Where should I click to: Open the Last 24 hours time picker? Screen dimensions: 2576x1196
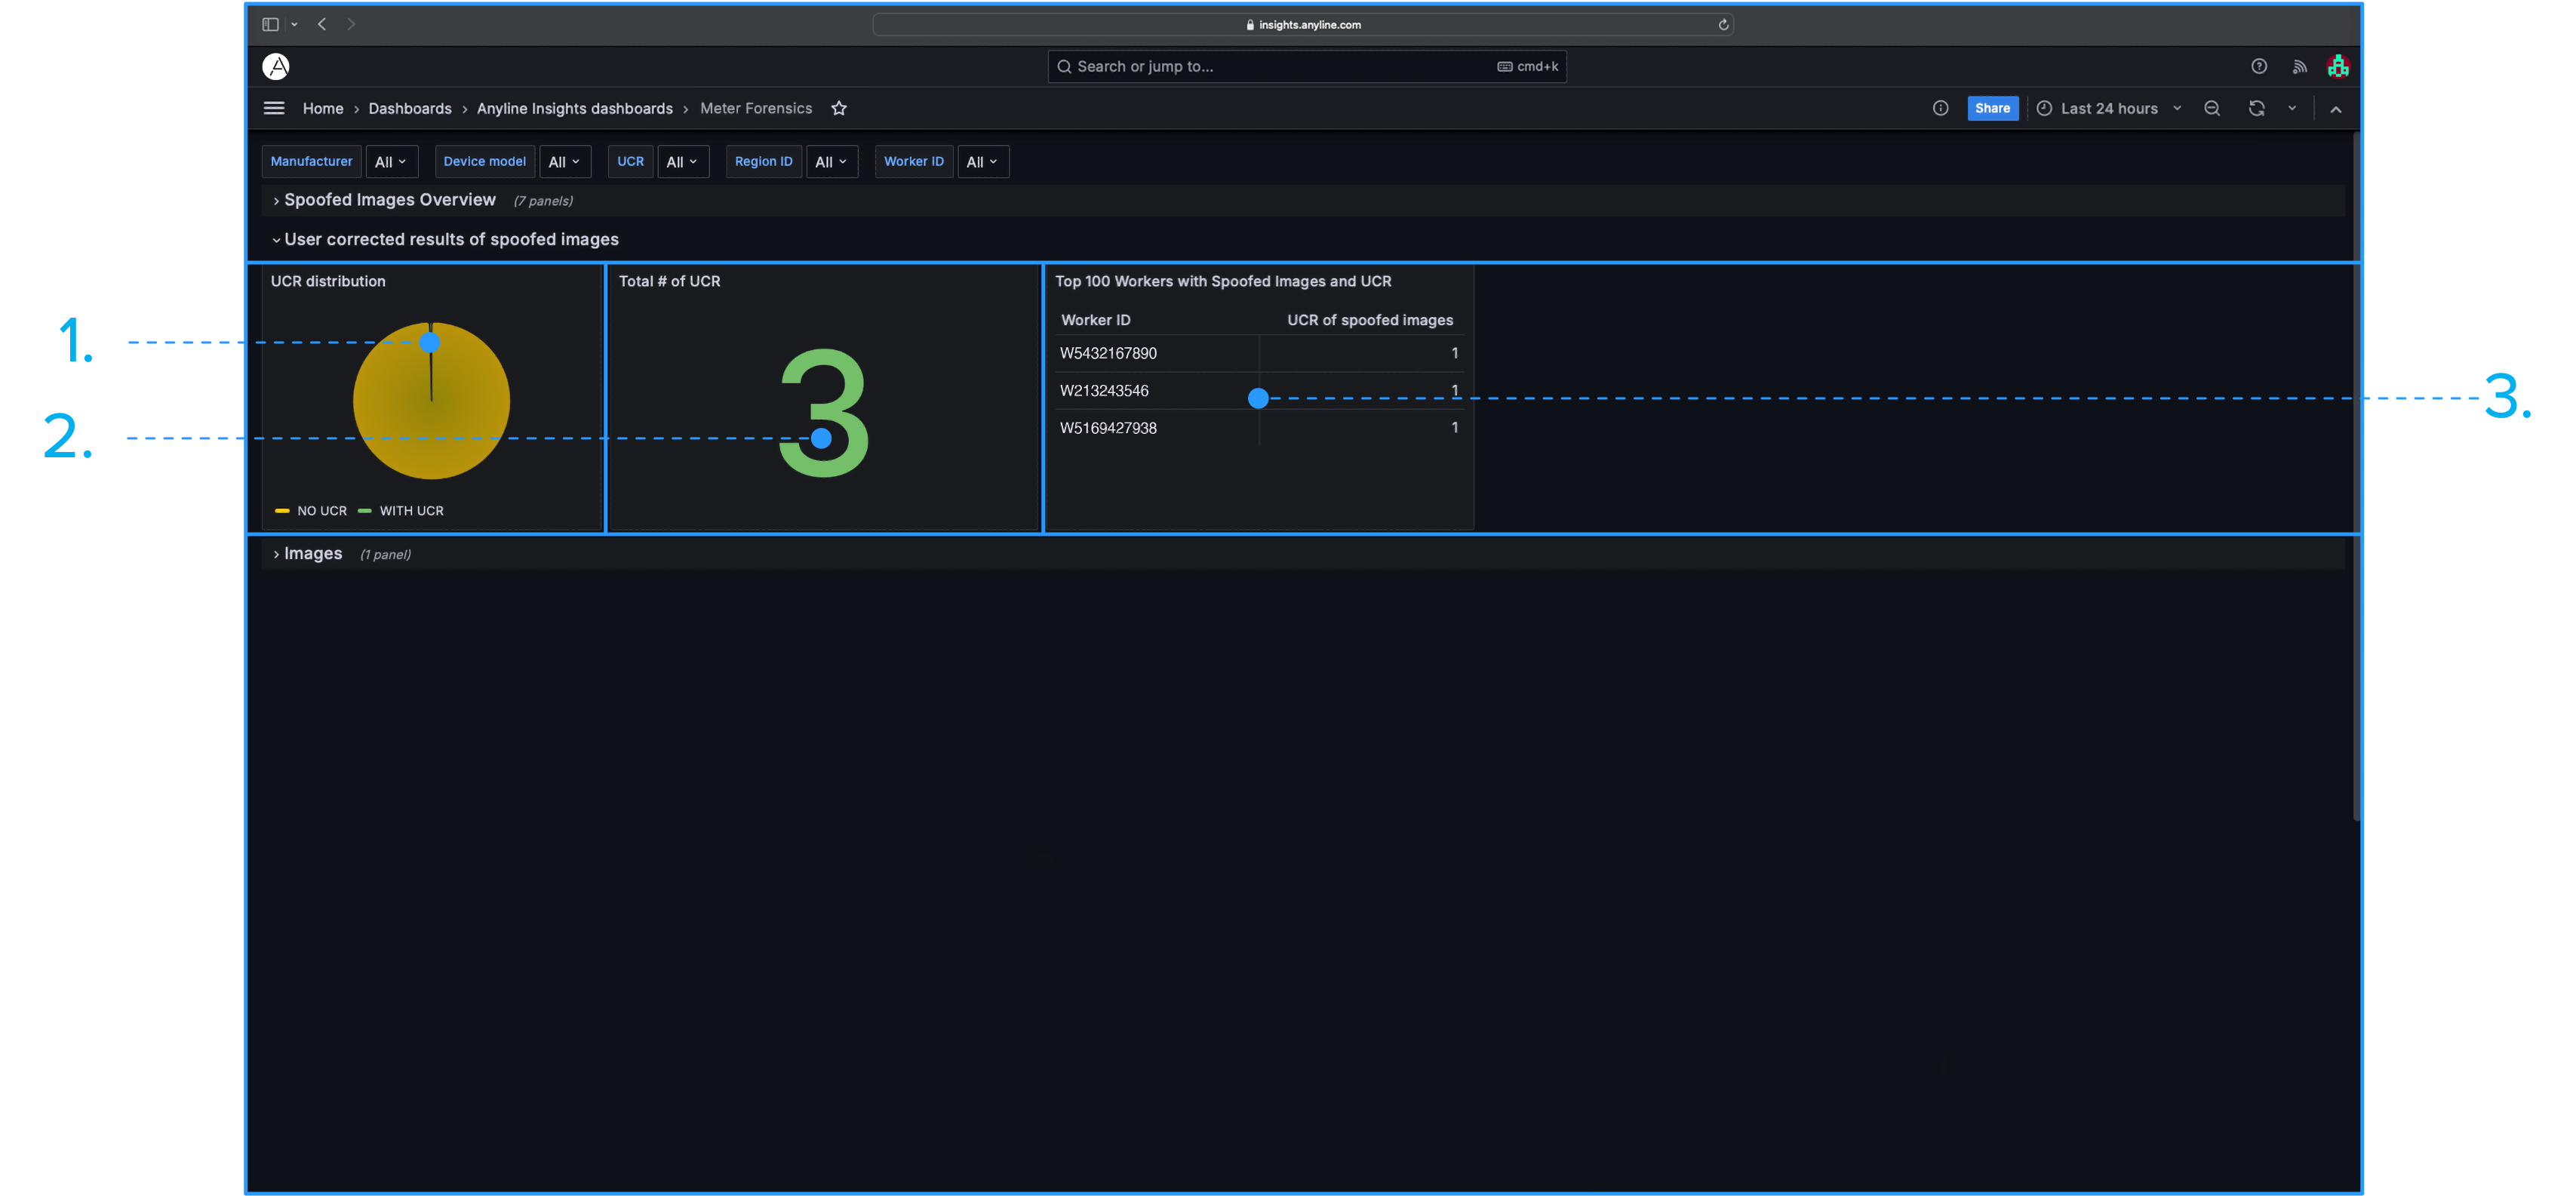(x=2108, y=108)
